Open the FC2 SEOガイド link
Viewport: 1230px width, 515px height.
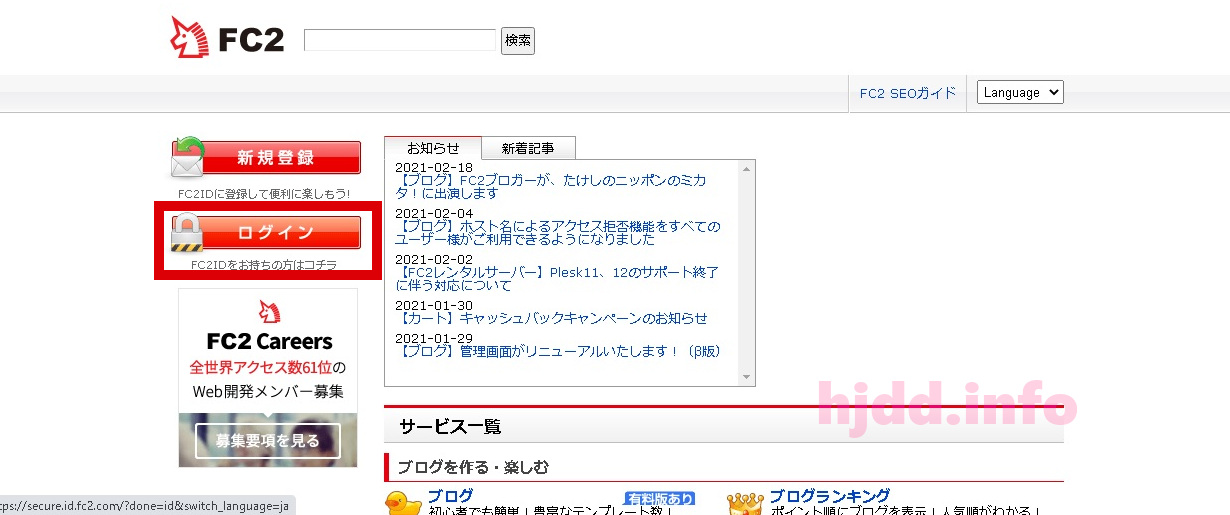click(908, 93)
